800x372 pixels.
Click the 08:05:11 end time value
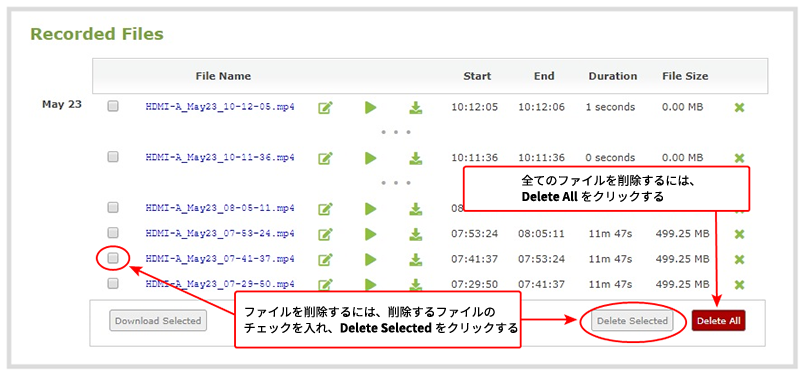click(542, 234)
